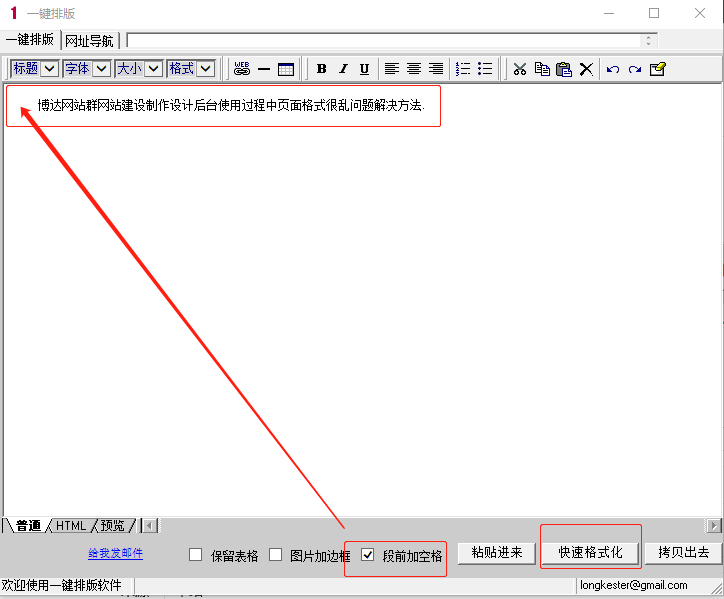Undo the last action

pos(613,69)
